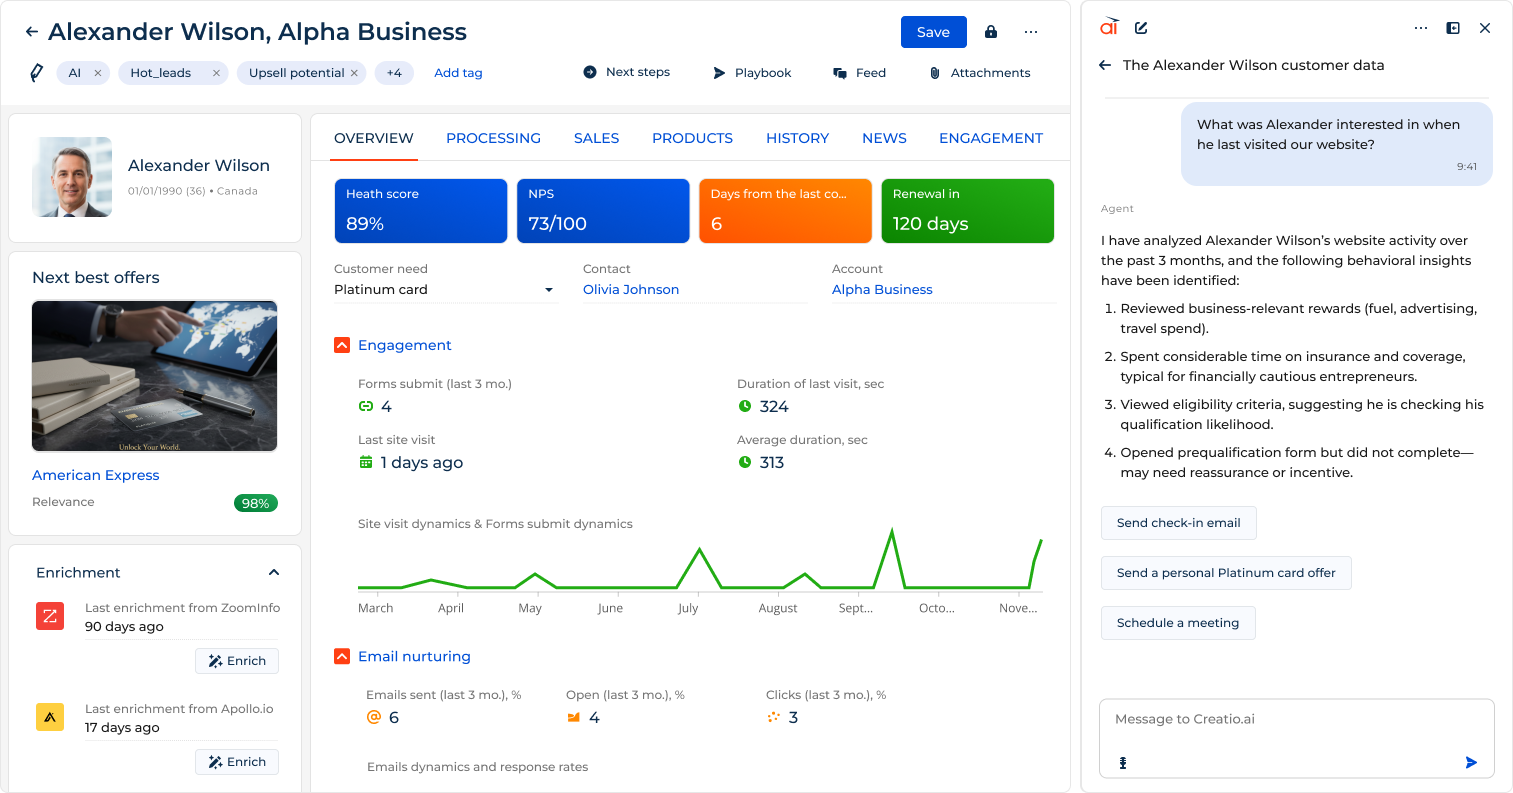This screenshot has height=793, width=1513.
Task: Click the Schedule a meeting button
Action: click(x=1178, y=622)
